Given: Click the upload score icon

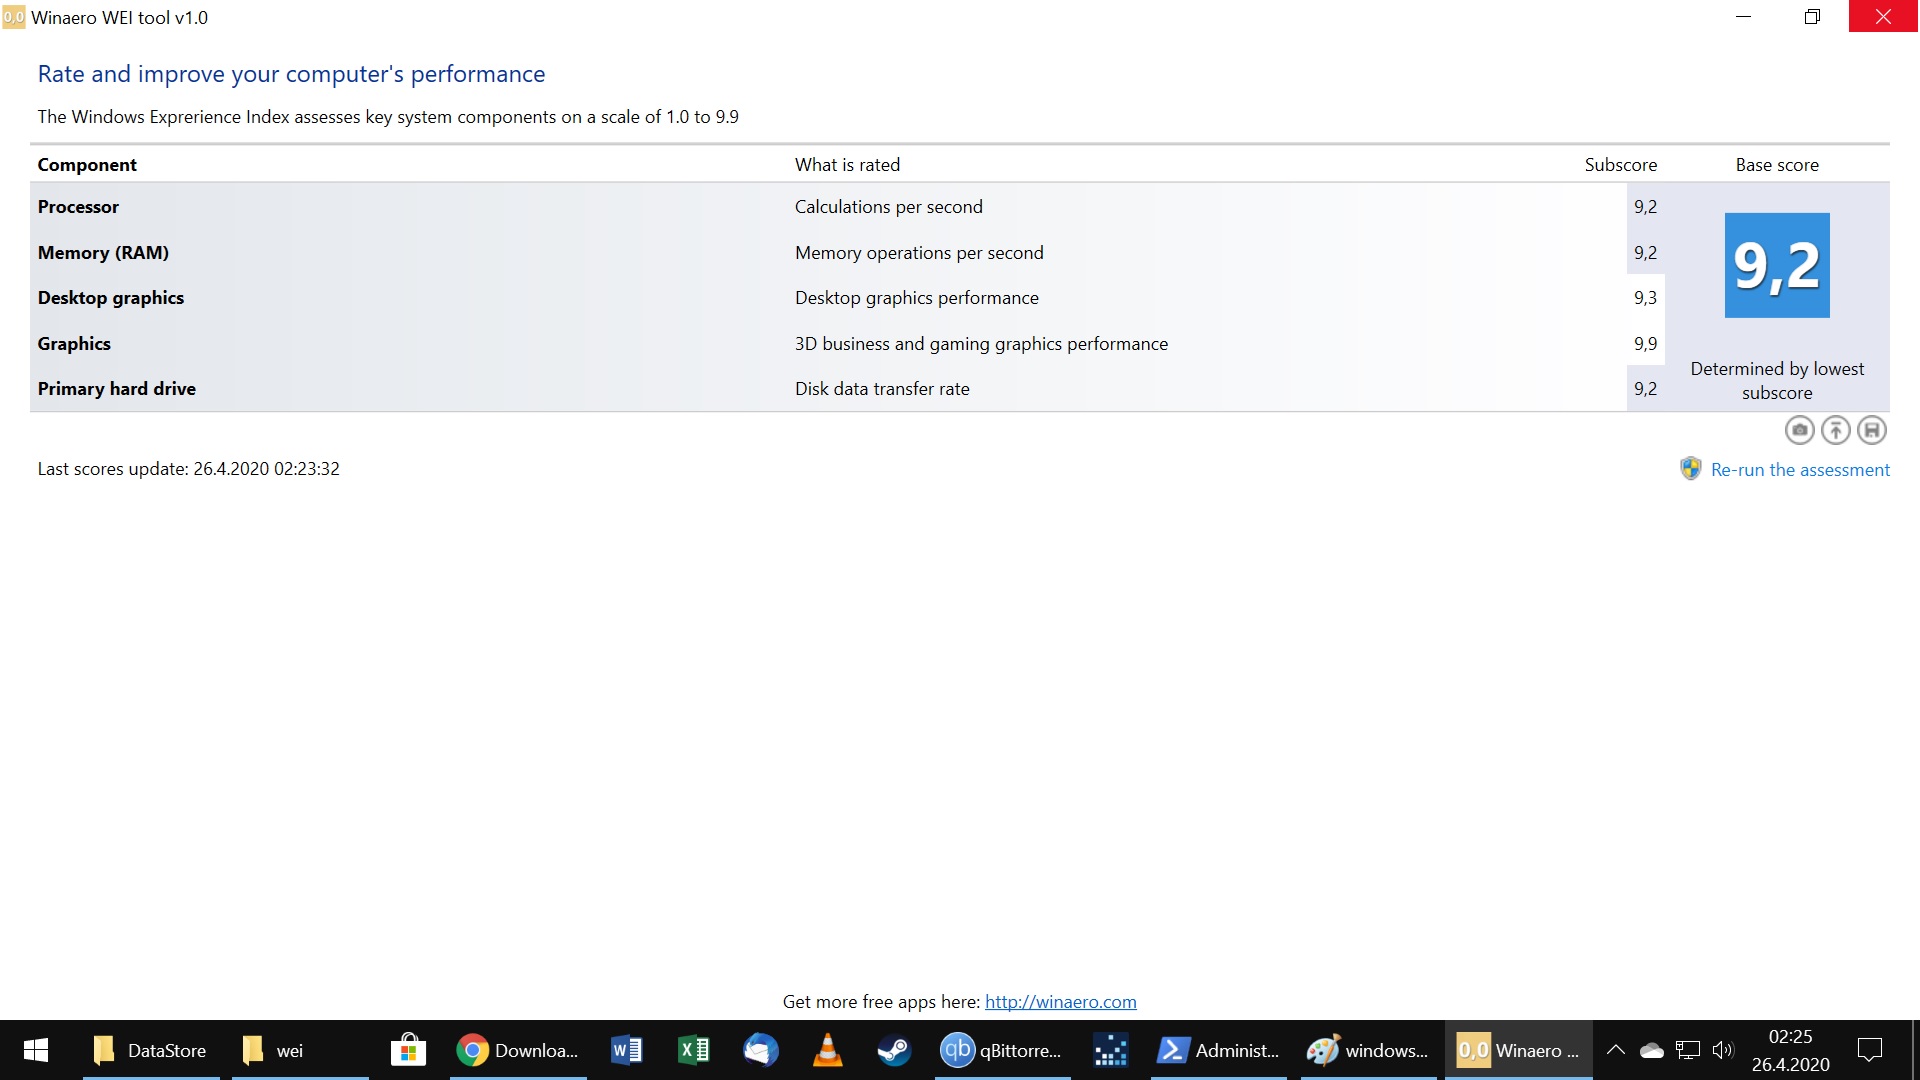Looking at the screenshot, I should [1835, 430].
